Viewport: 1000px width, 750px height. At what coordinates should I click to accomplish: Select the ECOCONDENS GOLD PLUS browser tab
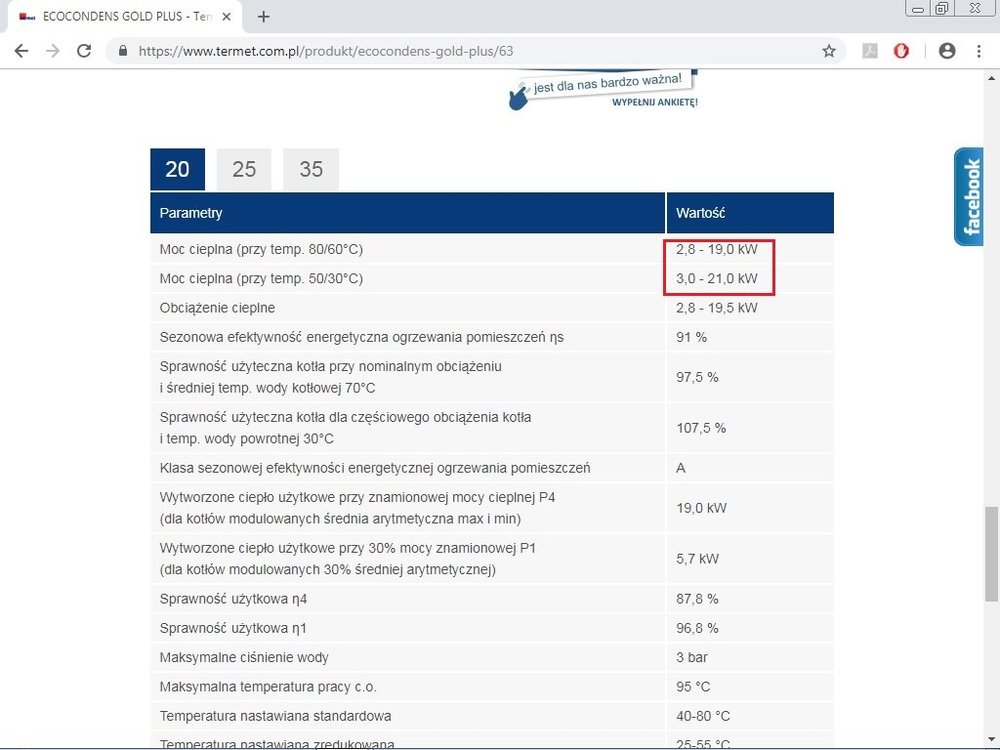tap(120, 16)
